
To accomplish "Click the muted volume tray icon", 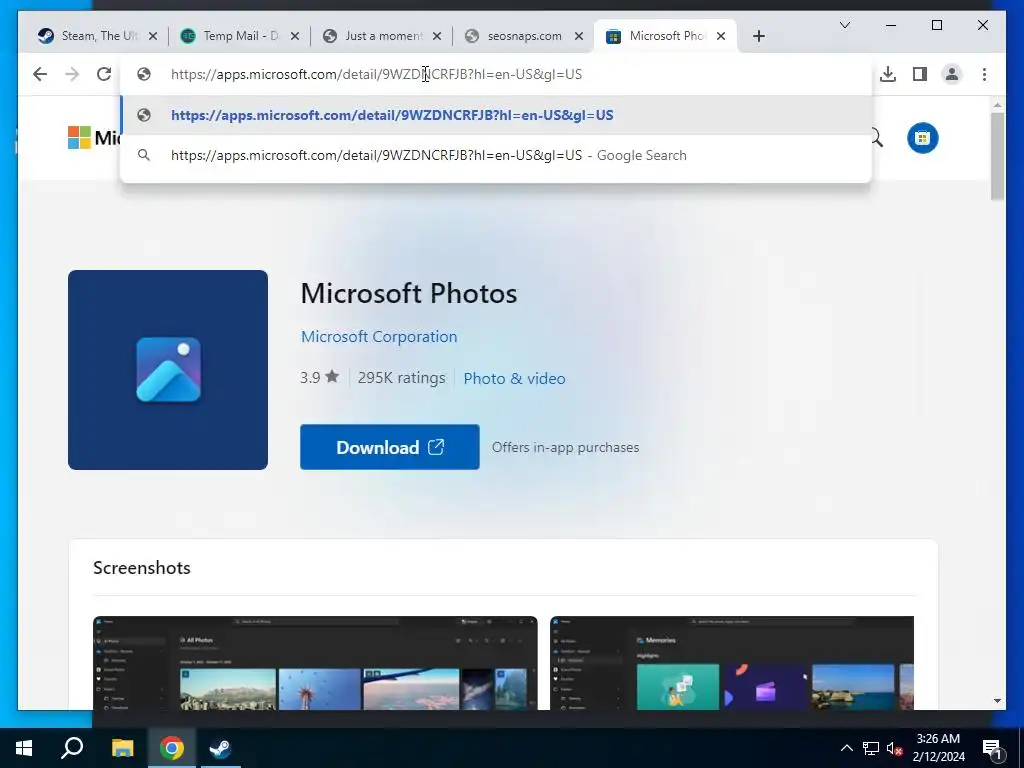I will (x=894, y=748).
